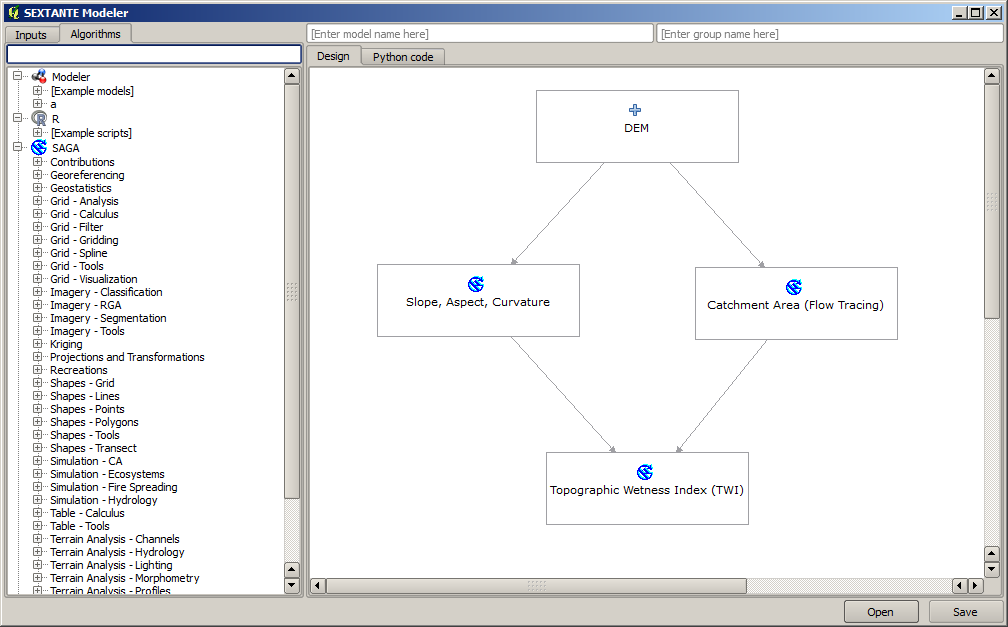Screen dimensions: 1008x627
Task: Expand the [Example models] folder
Action: tap(38, 91)
